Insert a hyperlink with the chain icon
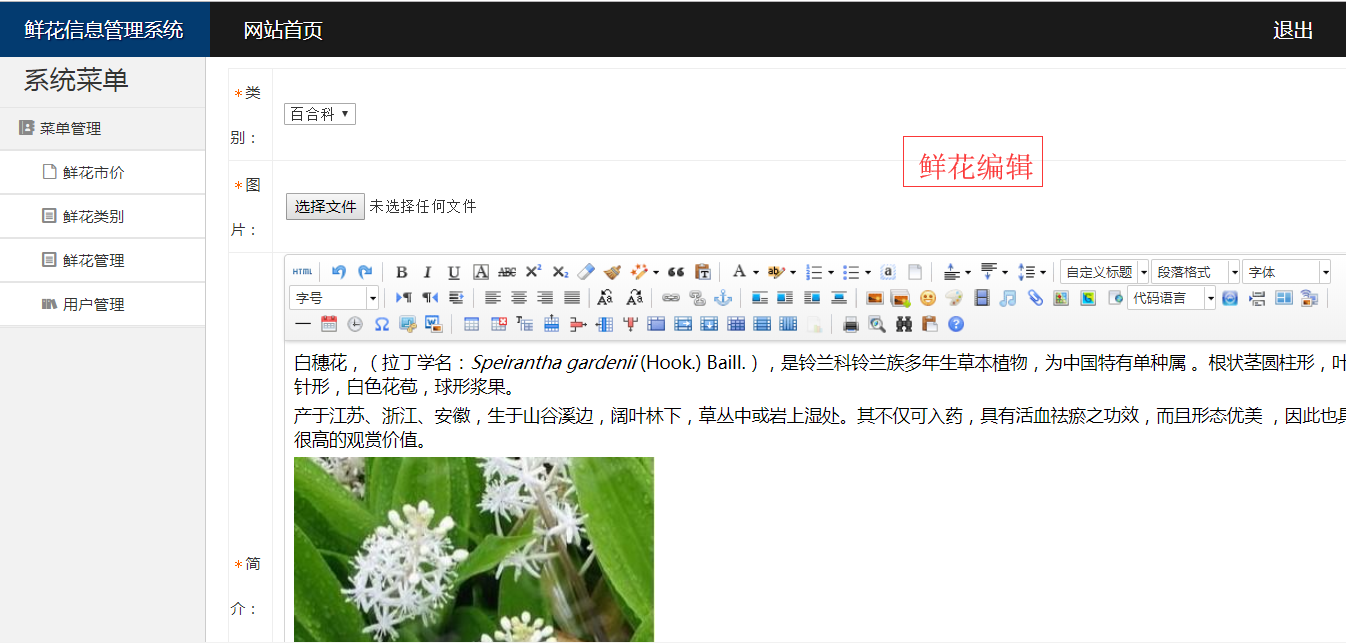 671,297
